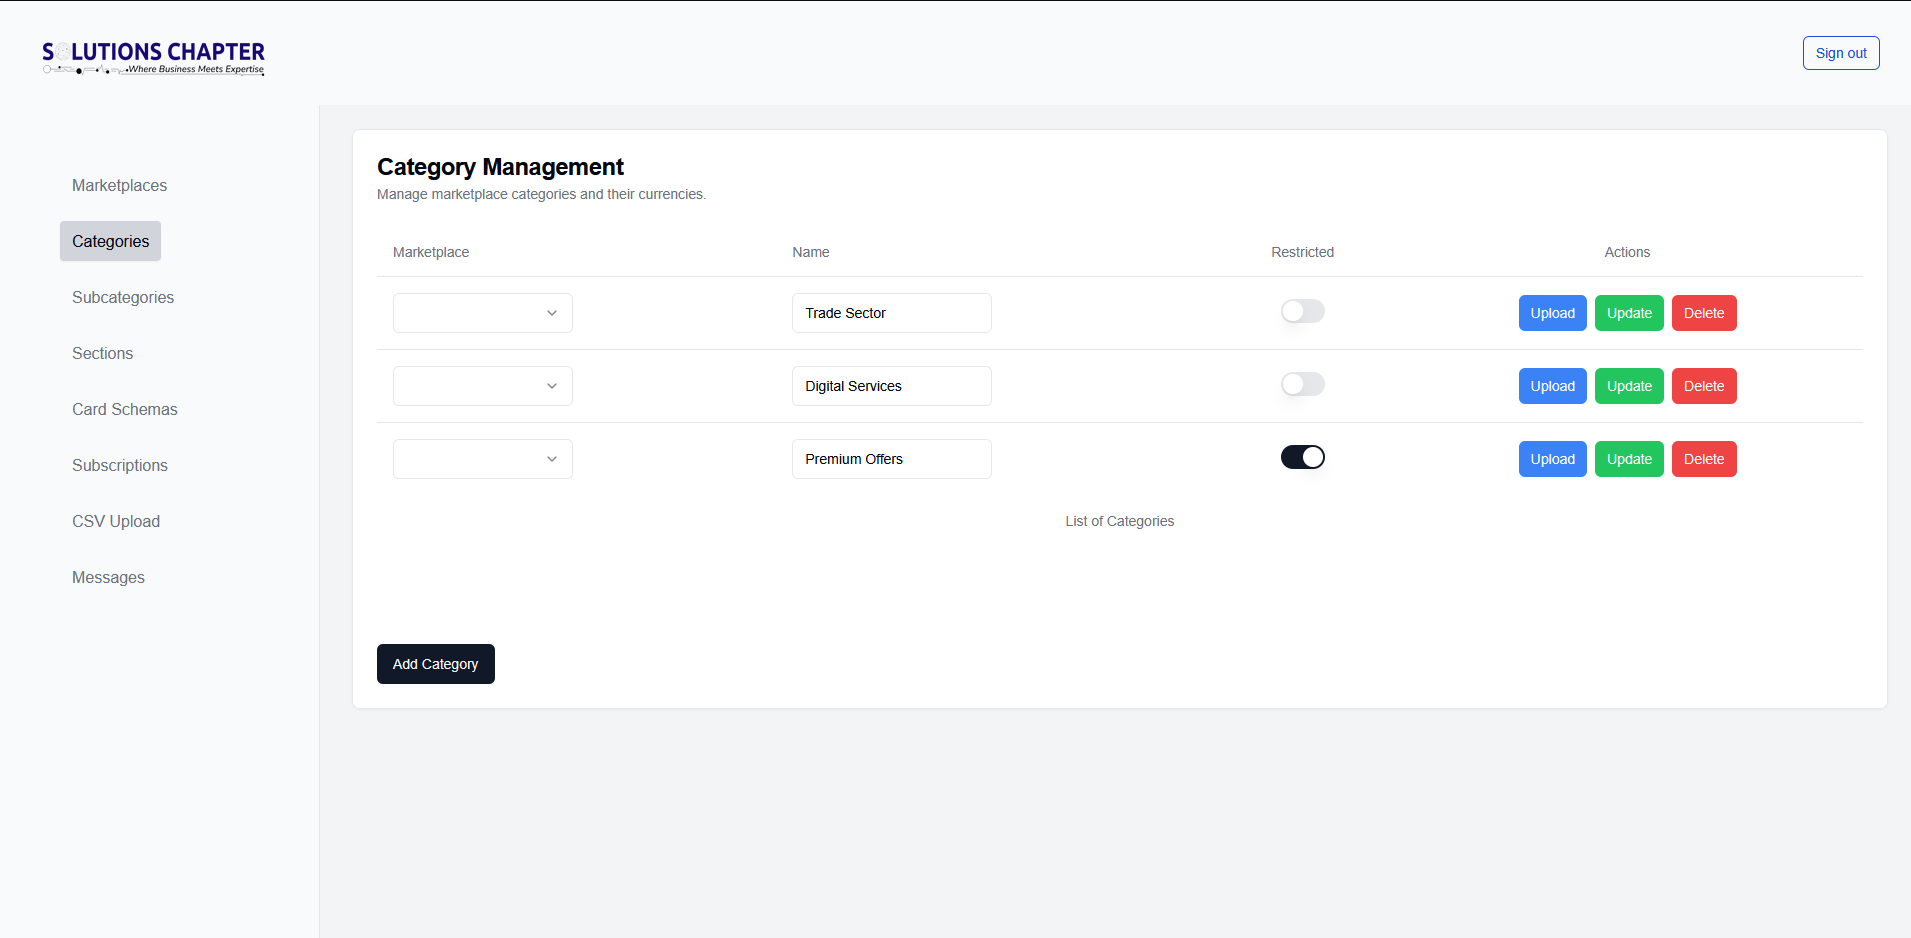Navigate to Card Schemas page
1911x938 pixels.
[x=124, y=409]
